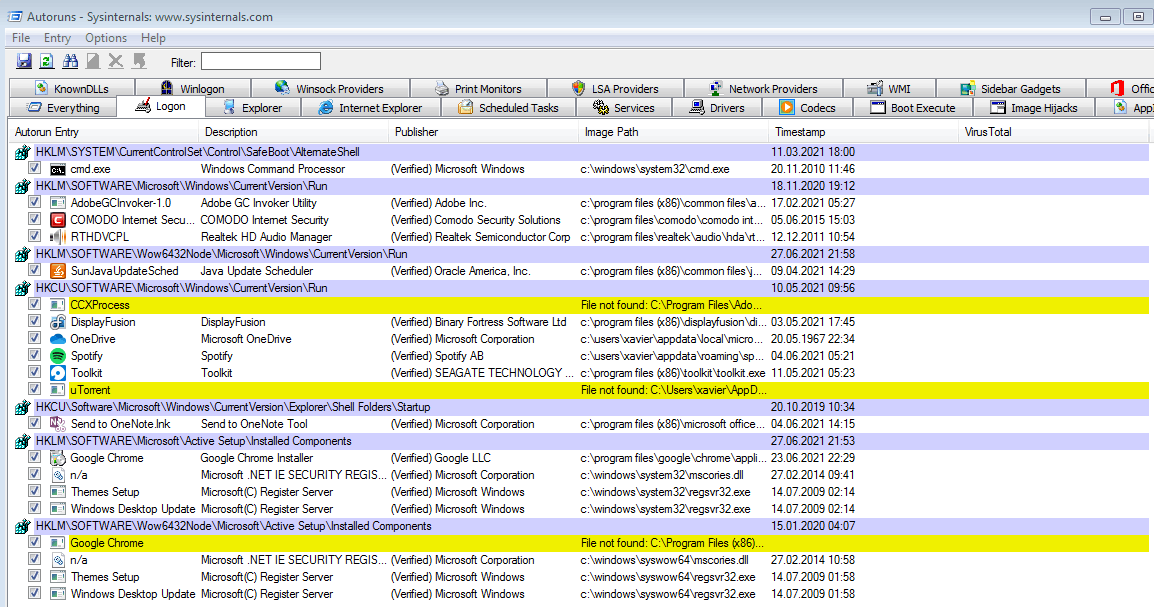Open the KnownDLLs tab

coord(72,88)
